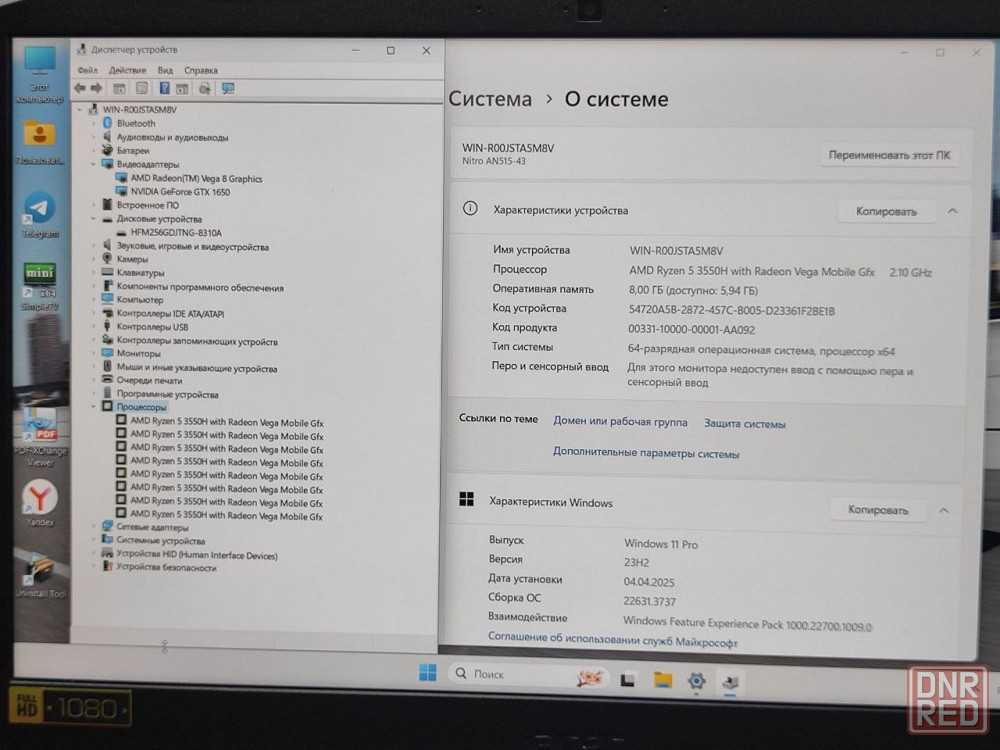Select NVIDIA GeForce GTX 1650 adapter
This screenshot has width=1000, height=750.
point(180,191)
